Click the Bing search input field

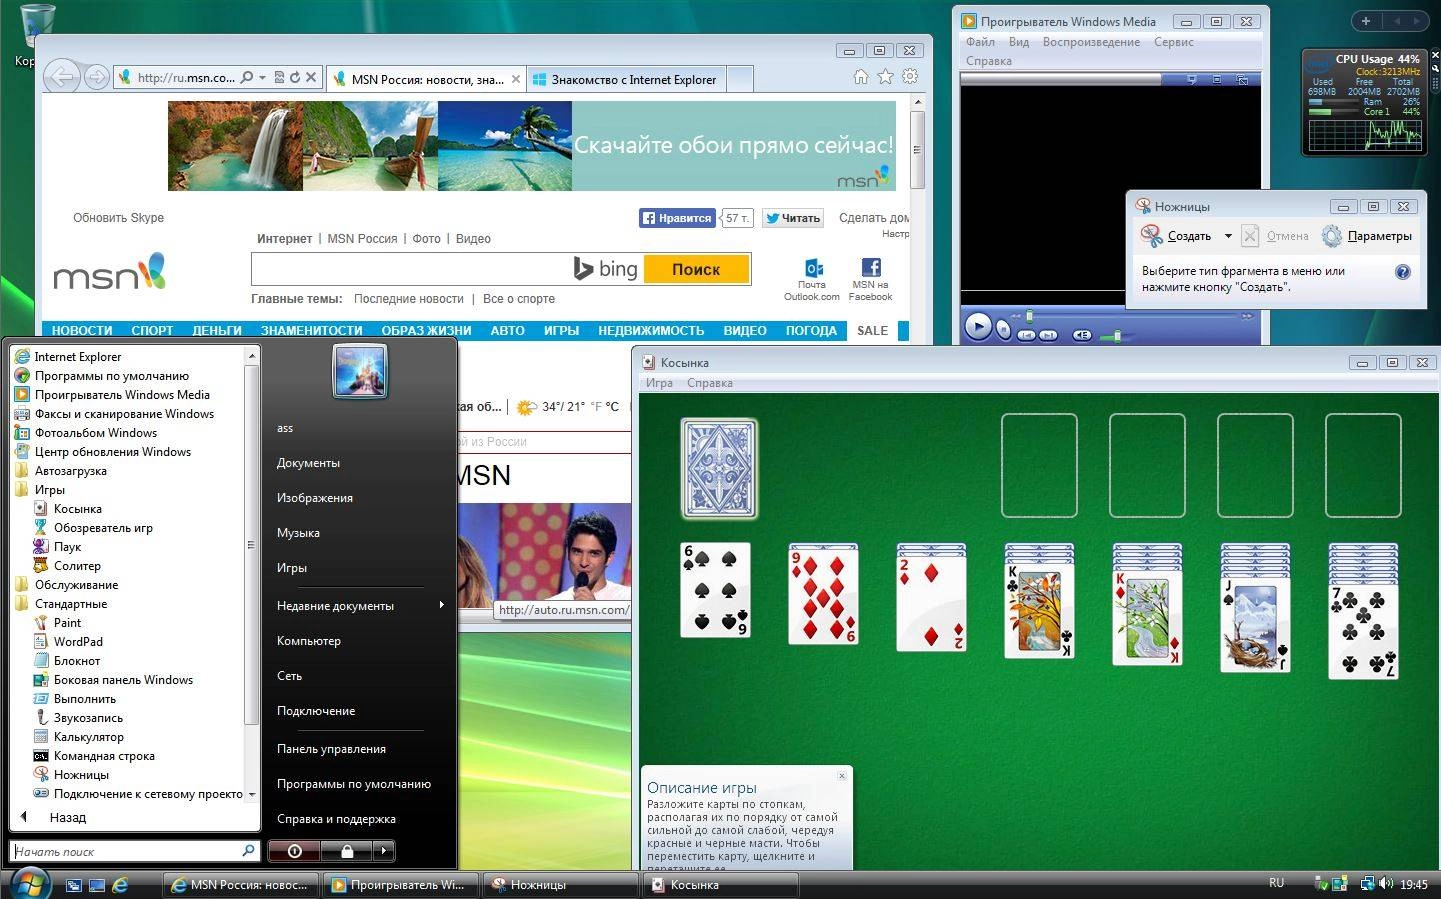tap(409, 269)
